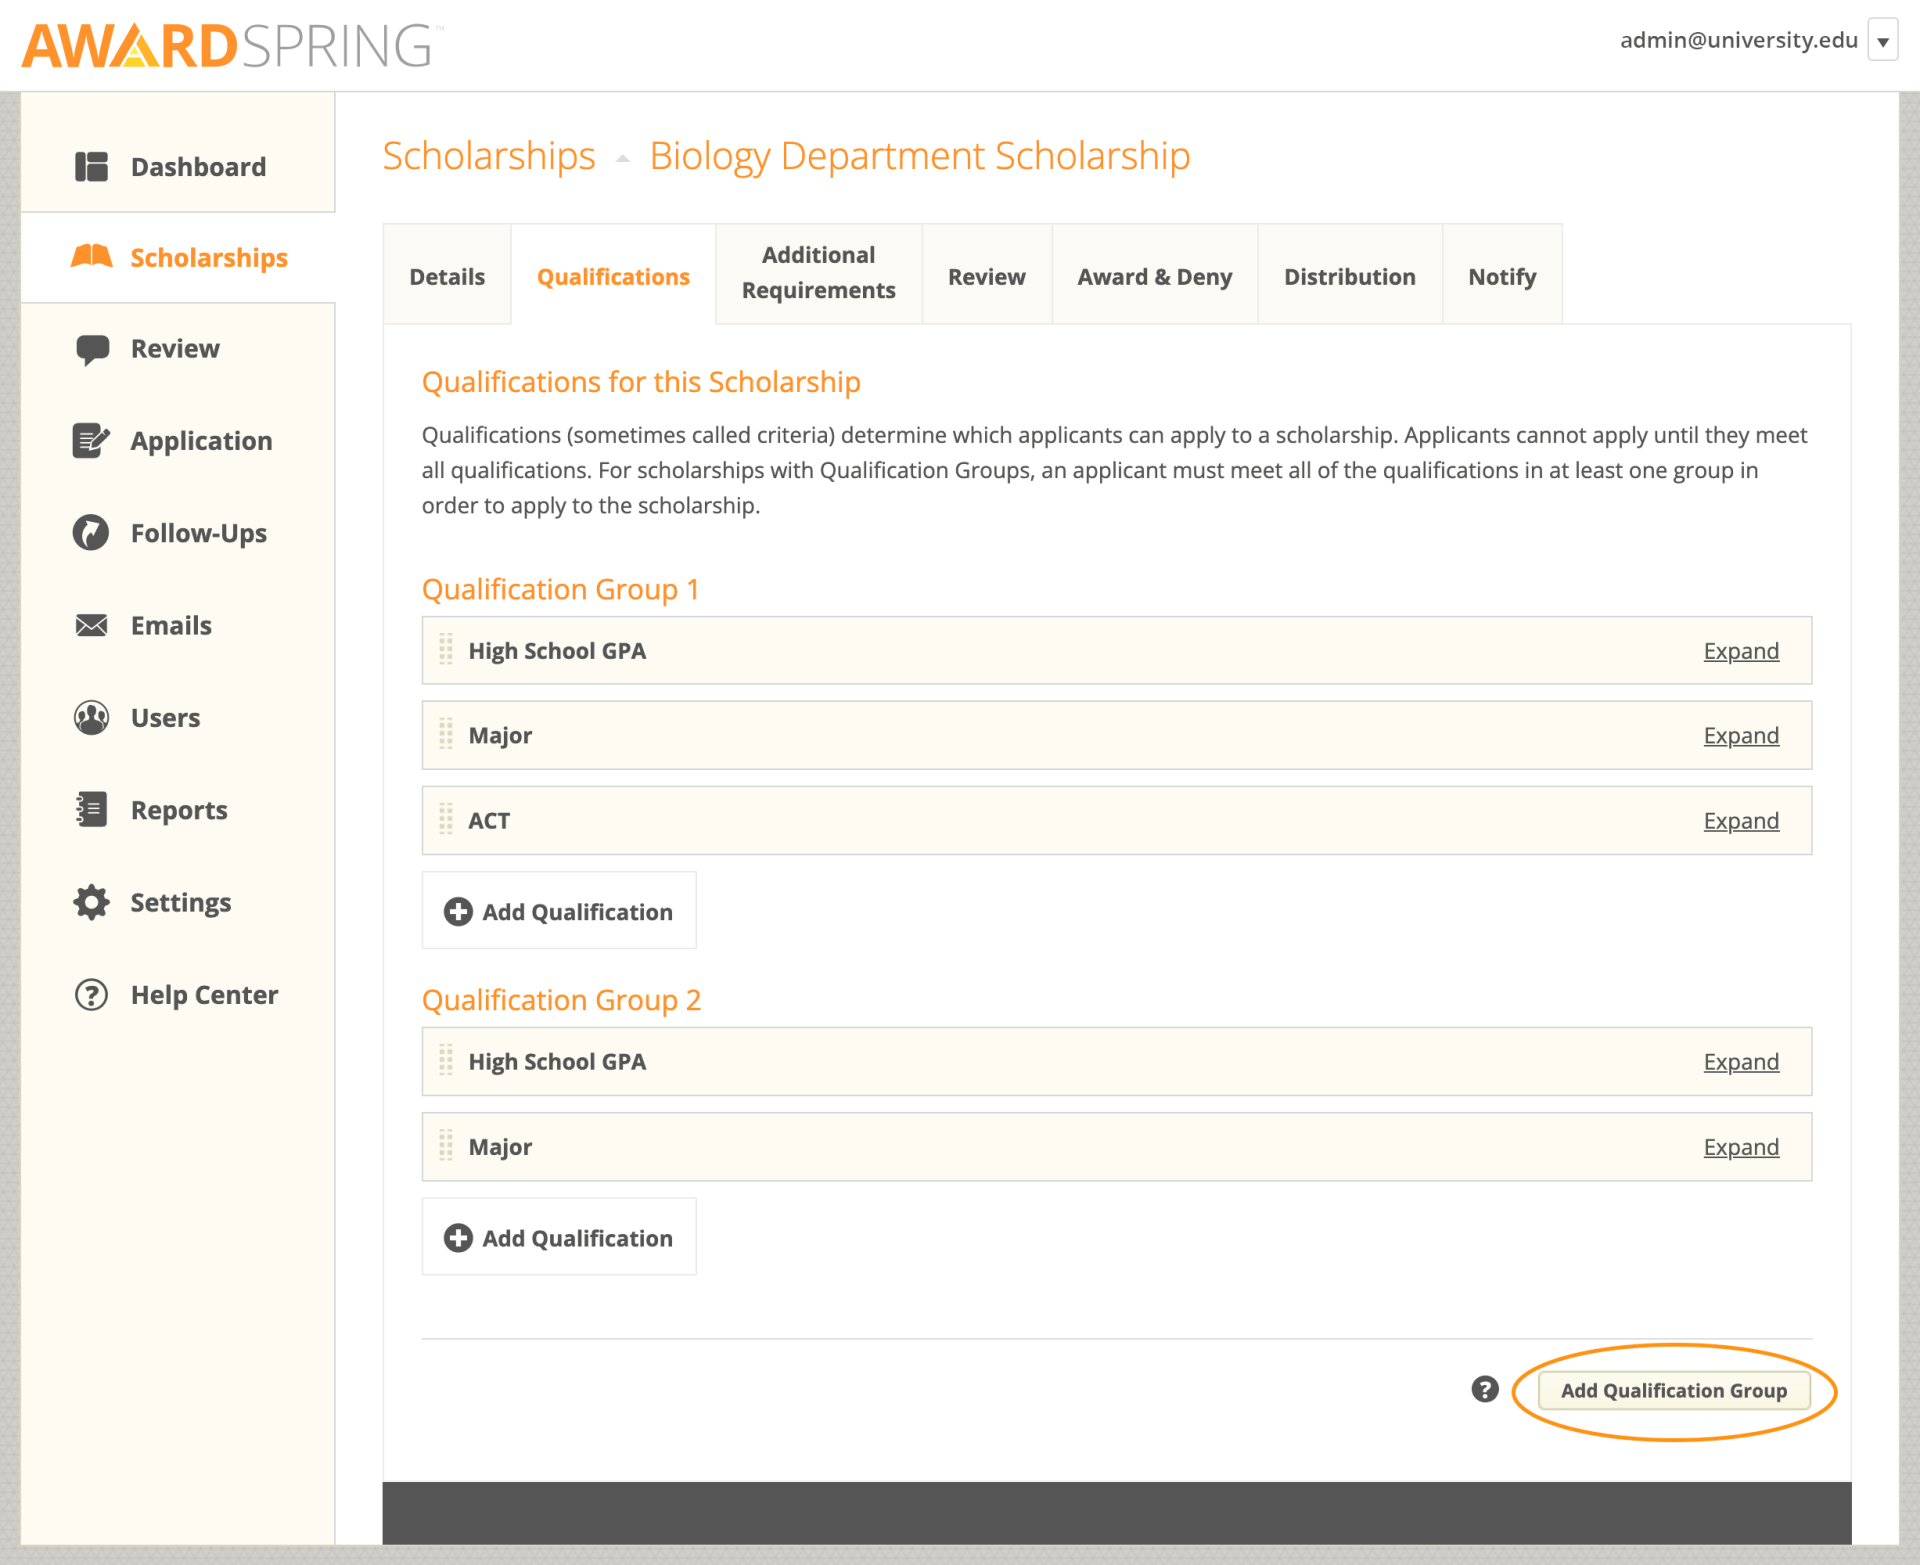The image size is (1920, 1565).
Task: Expand High School GPA in Qualification Group 2
Action: pos(1740,1061)
